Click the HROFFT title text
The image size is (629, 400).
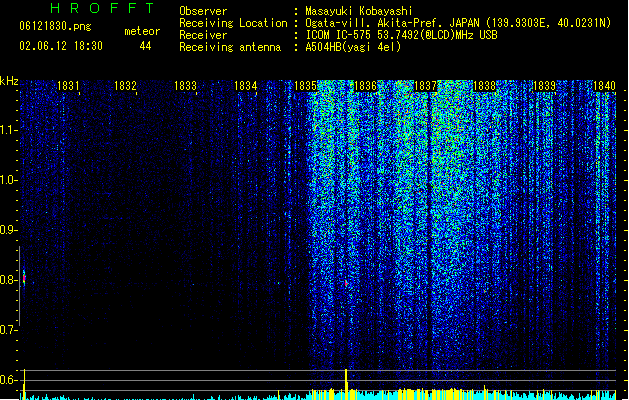click(x=102, y=8)
